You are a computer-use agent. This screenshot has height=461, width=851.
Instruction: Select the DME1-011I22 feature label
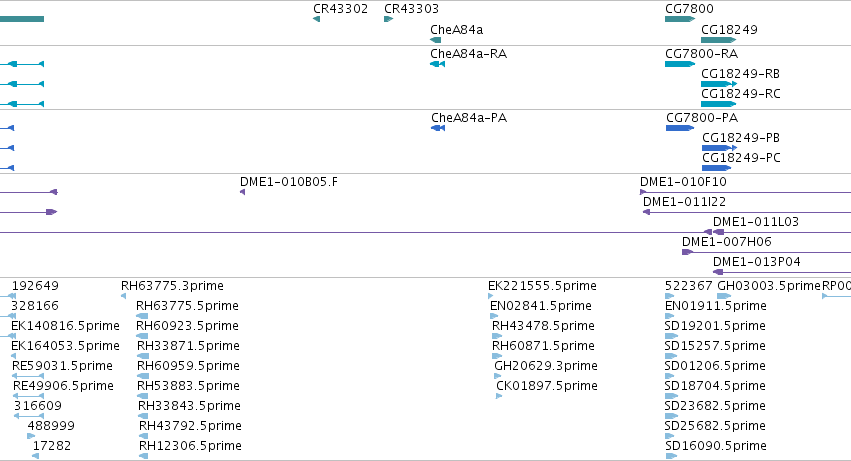(684, 201)
